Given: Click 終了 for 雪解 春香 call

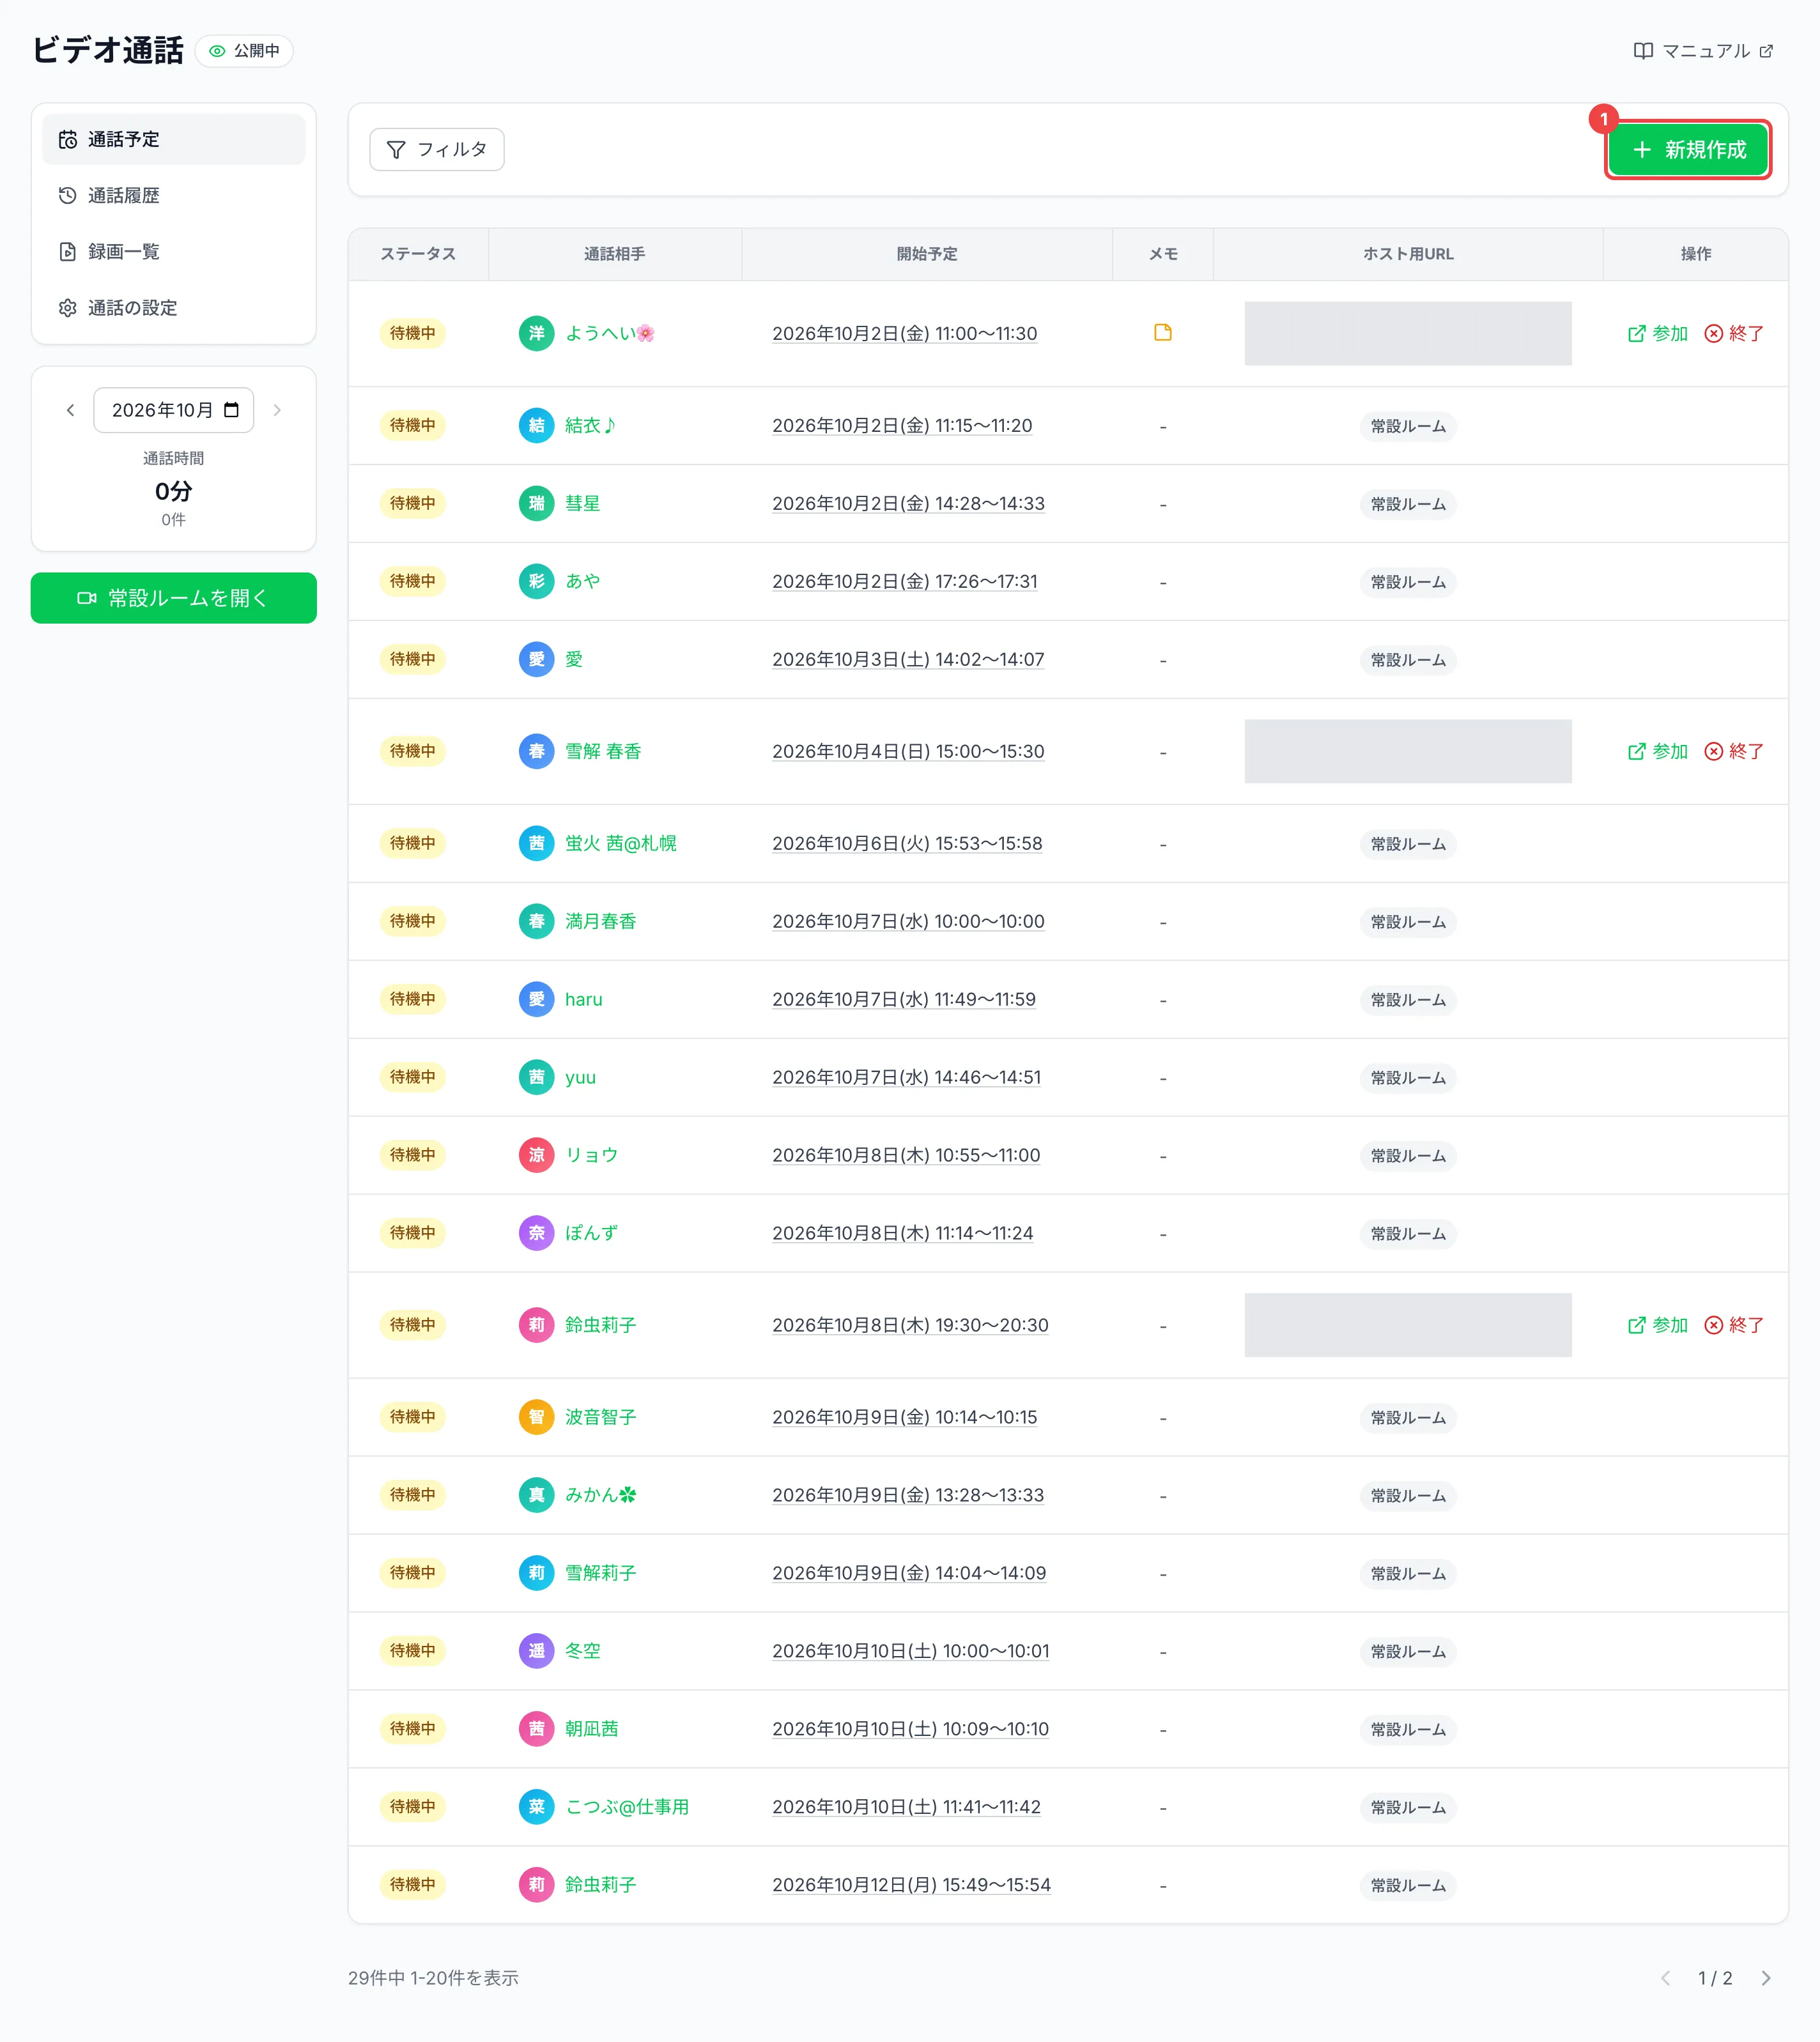Looking at the screenshot, I should 1734,752.
